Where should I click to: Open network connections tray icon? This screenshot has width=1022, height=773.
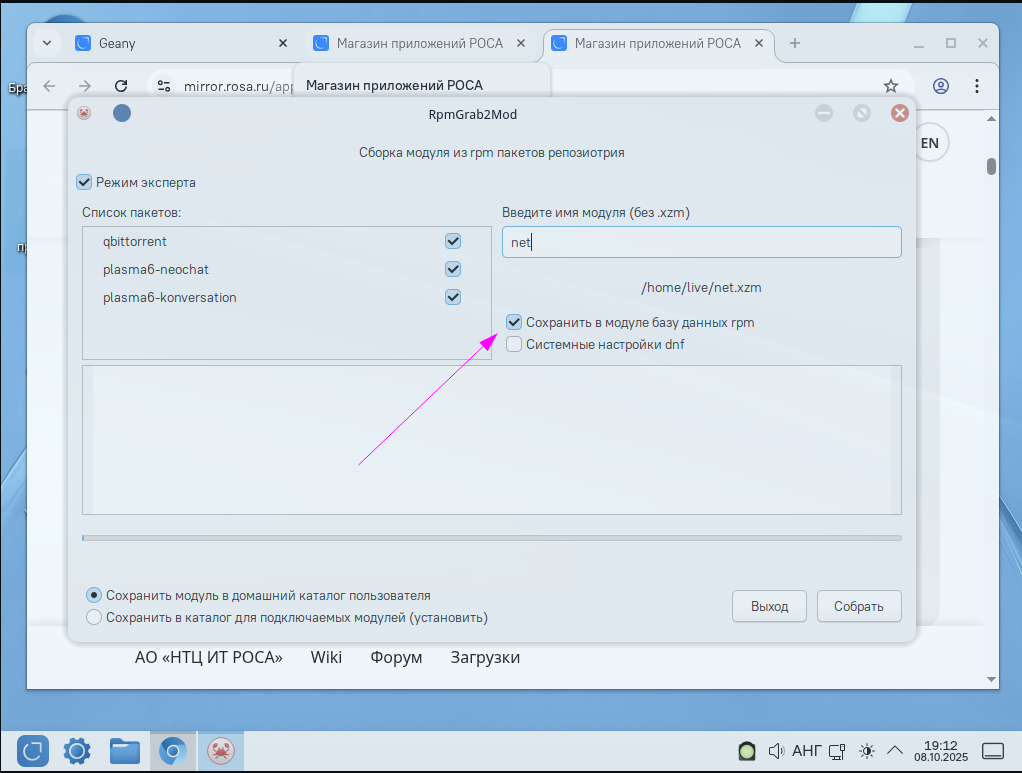coord(837,751)
